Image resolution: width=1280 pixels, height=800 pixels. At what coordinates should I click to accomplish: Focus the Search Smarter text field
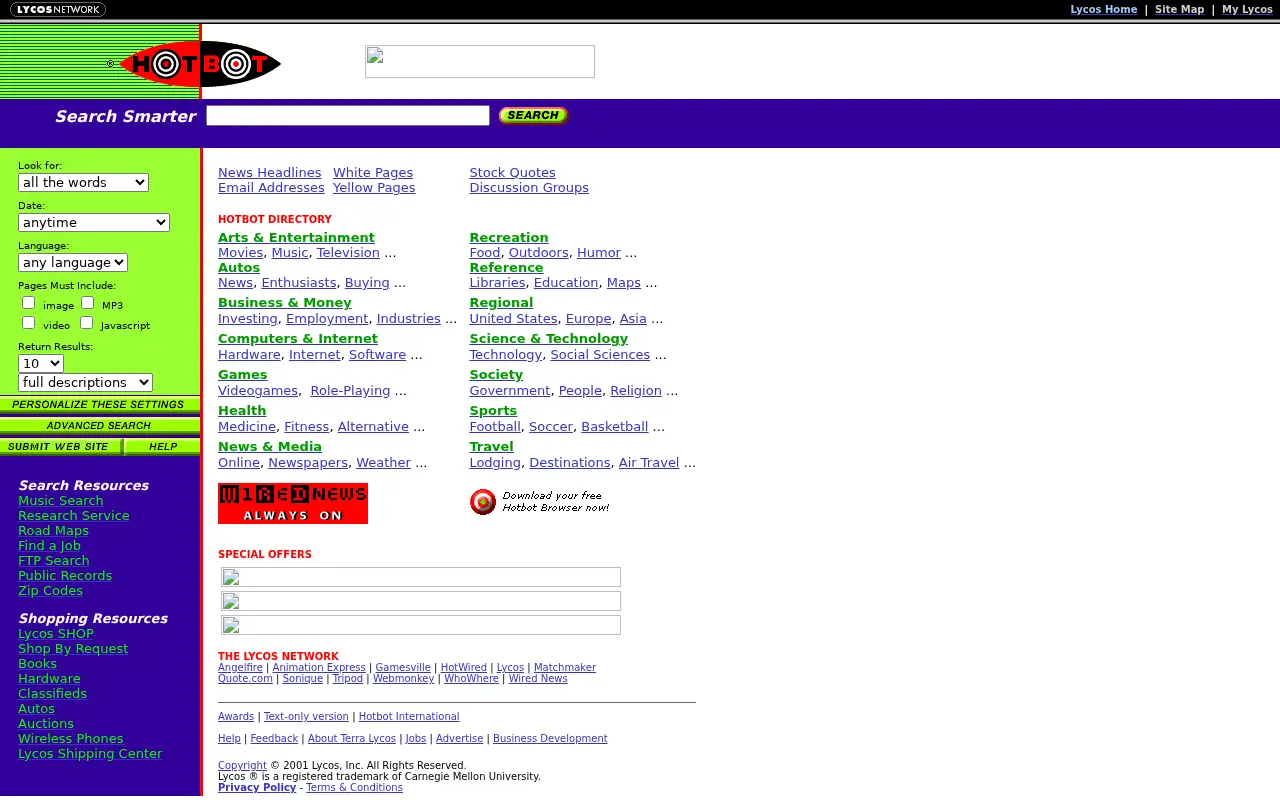click(348, 116)
